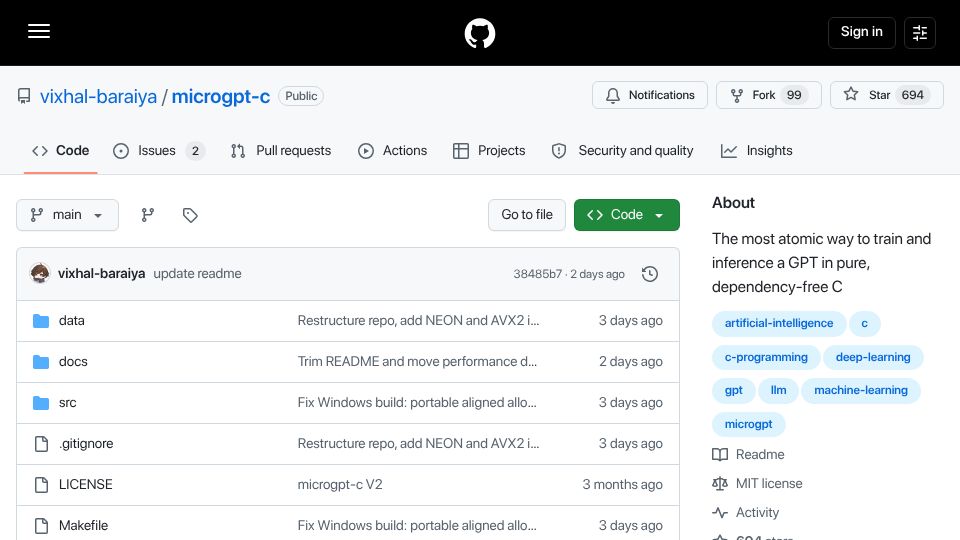Click the Sign in button
Screen dimensions: 960x540
[861, 32]
